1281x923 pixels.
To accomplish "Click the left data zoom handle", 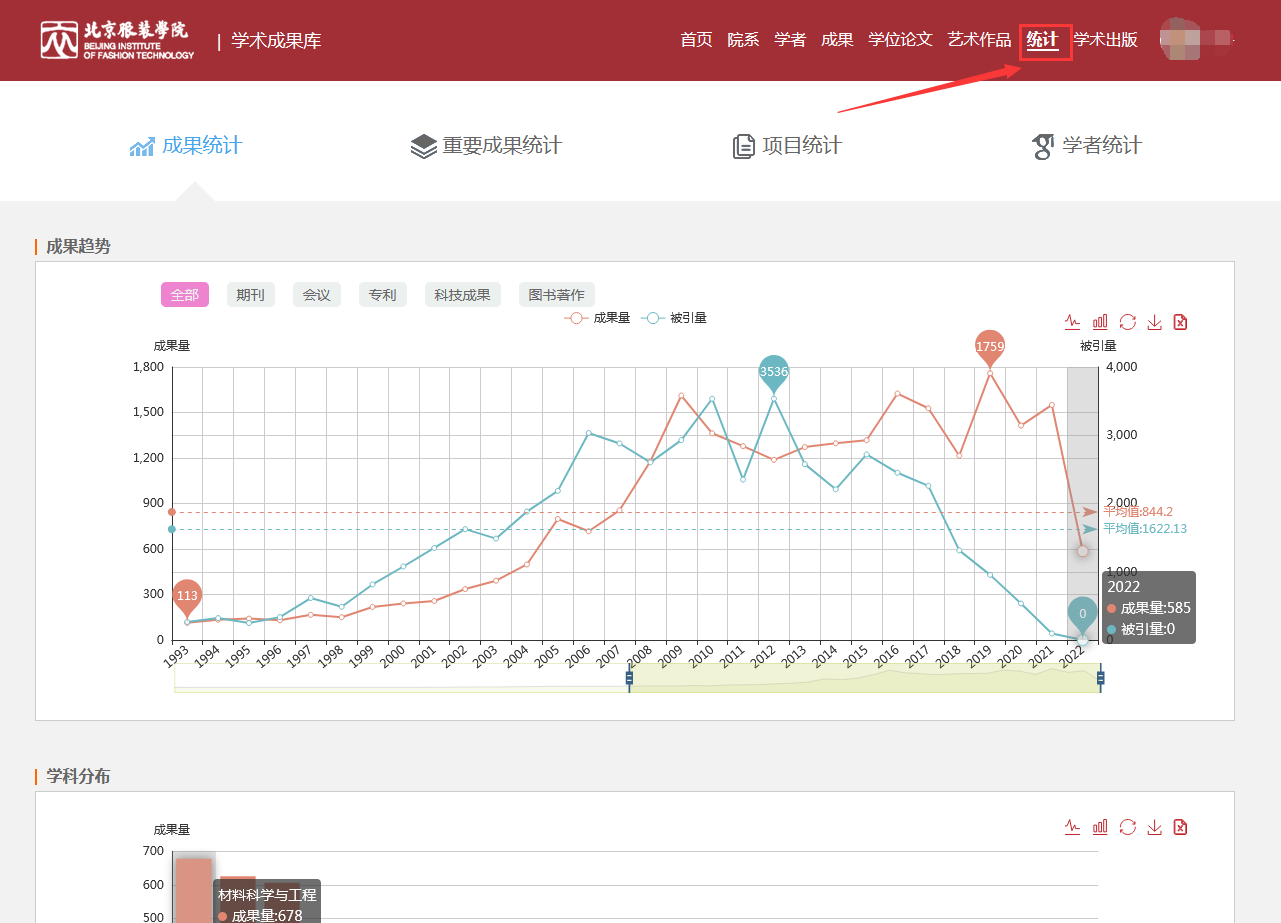I will coord(629,678).
